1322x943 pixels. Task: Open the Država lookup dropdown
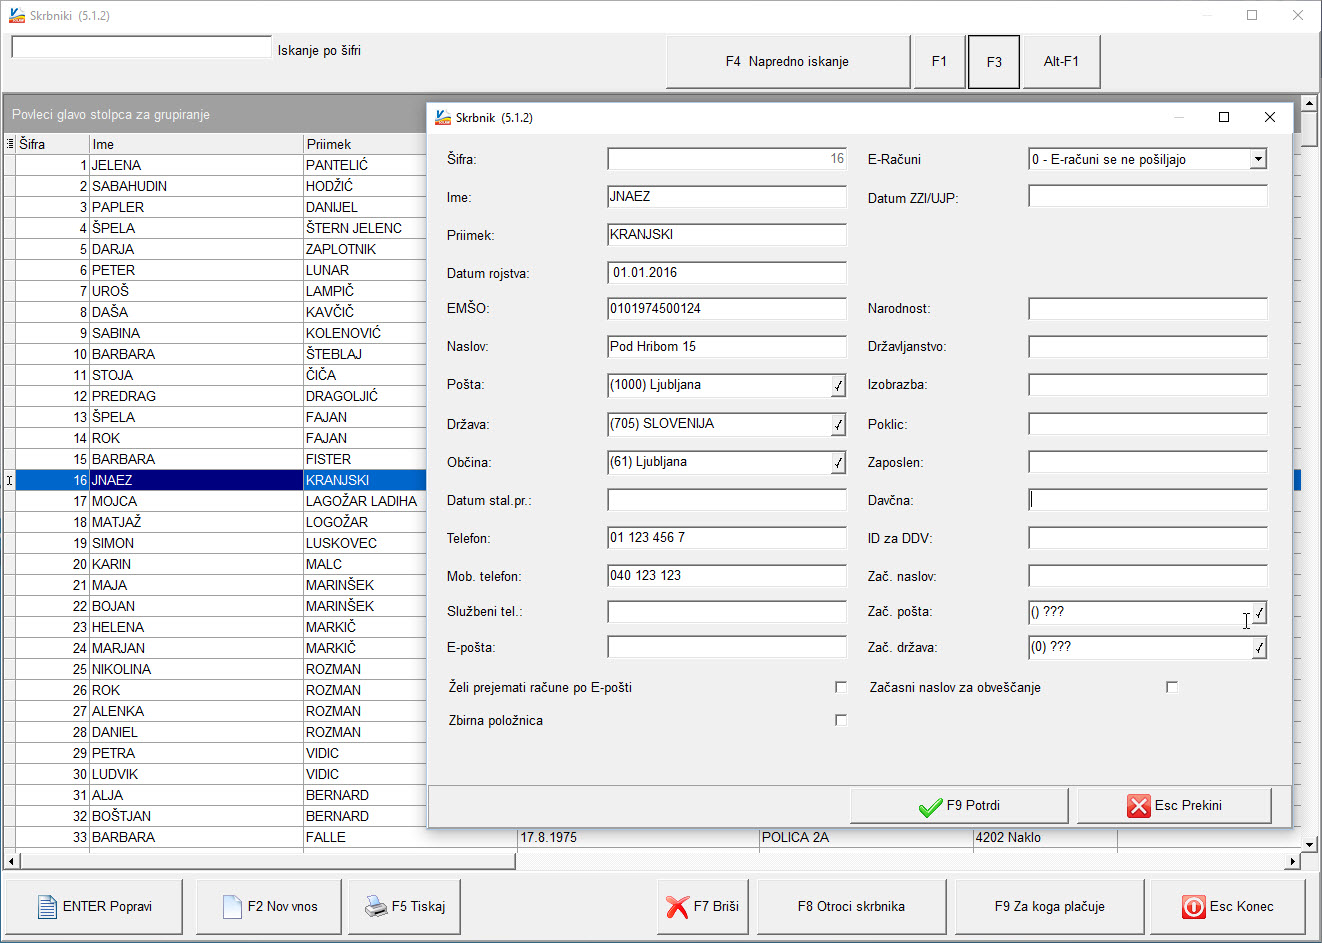(838, 425)
